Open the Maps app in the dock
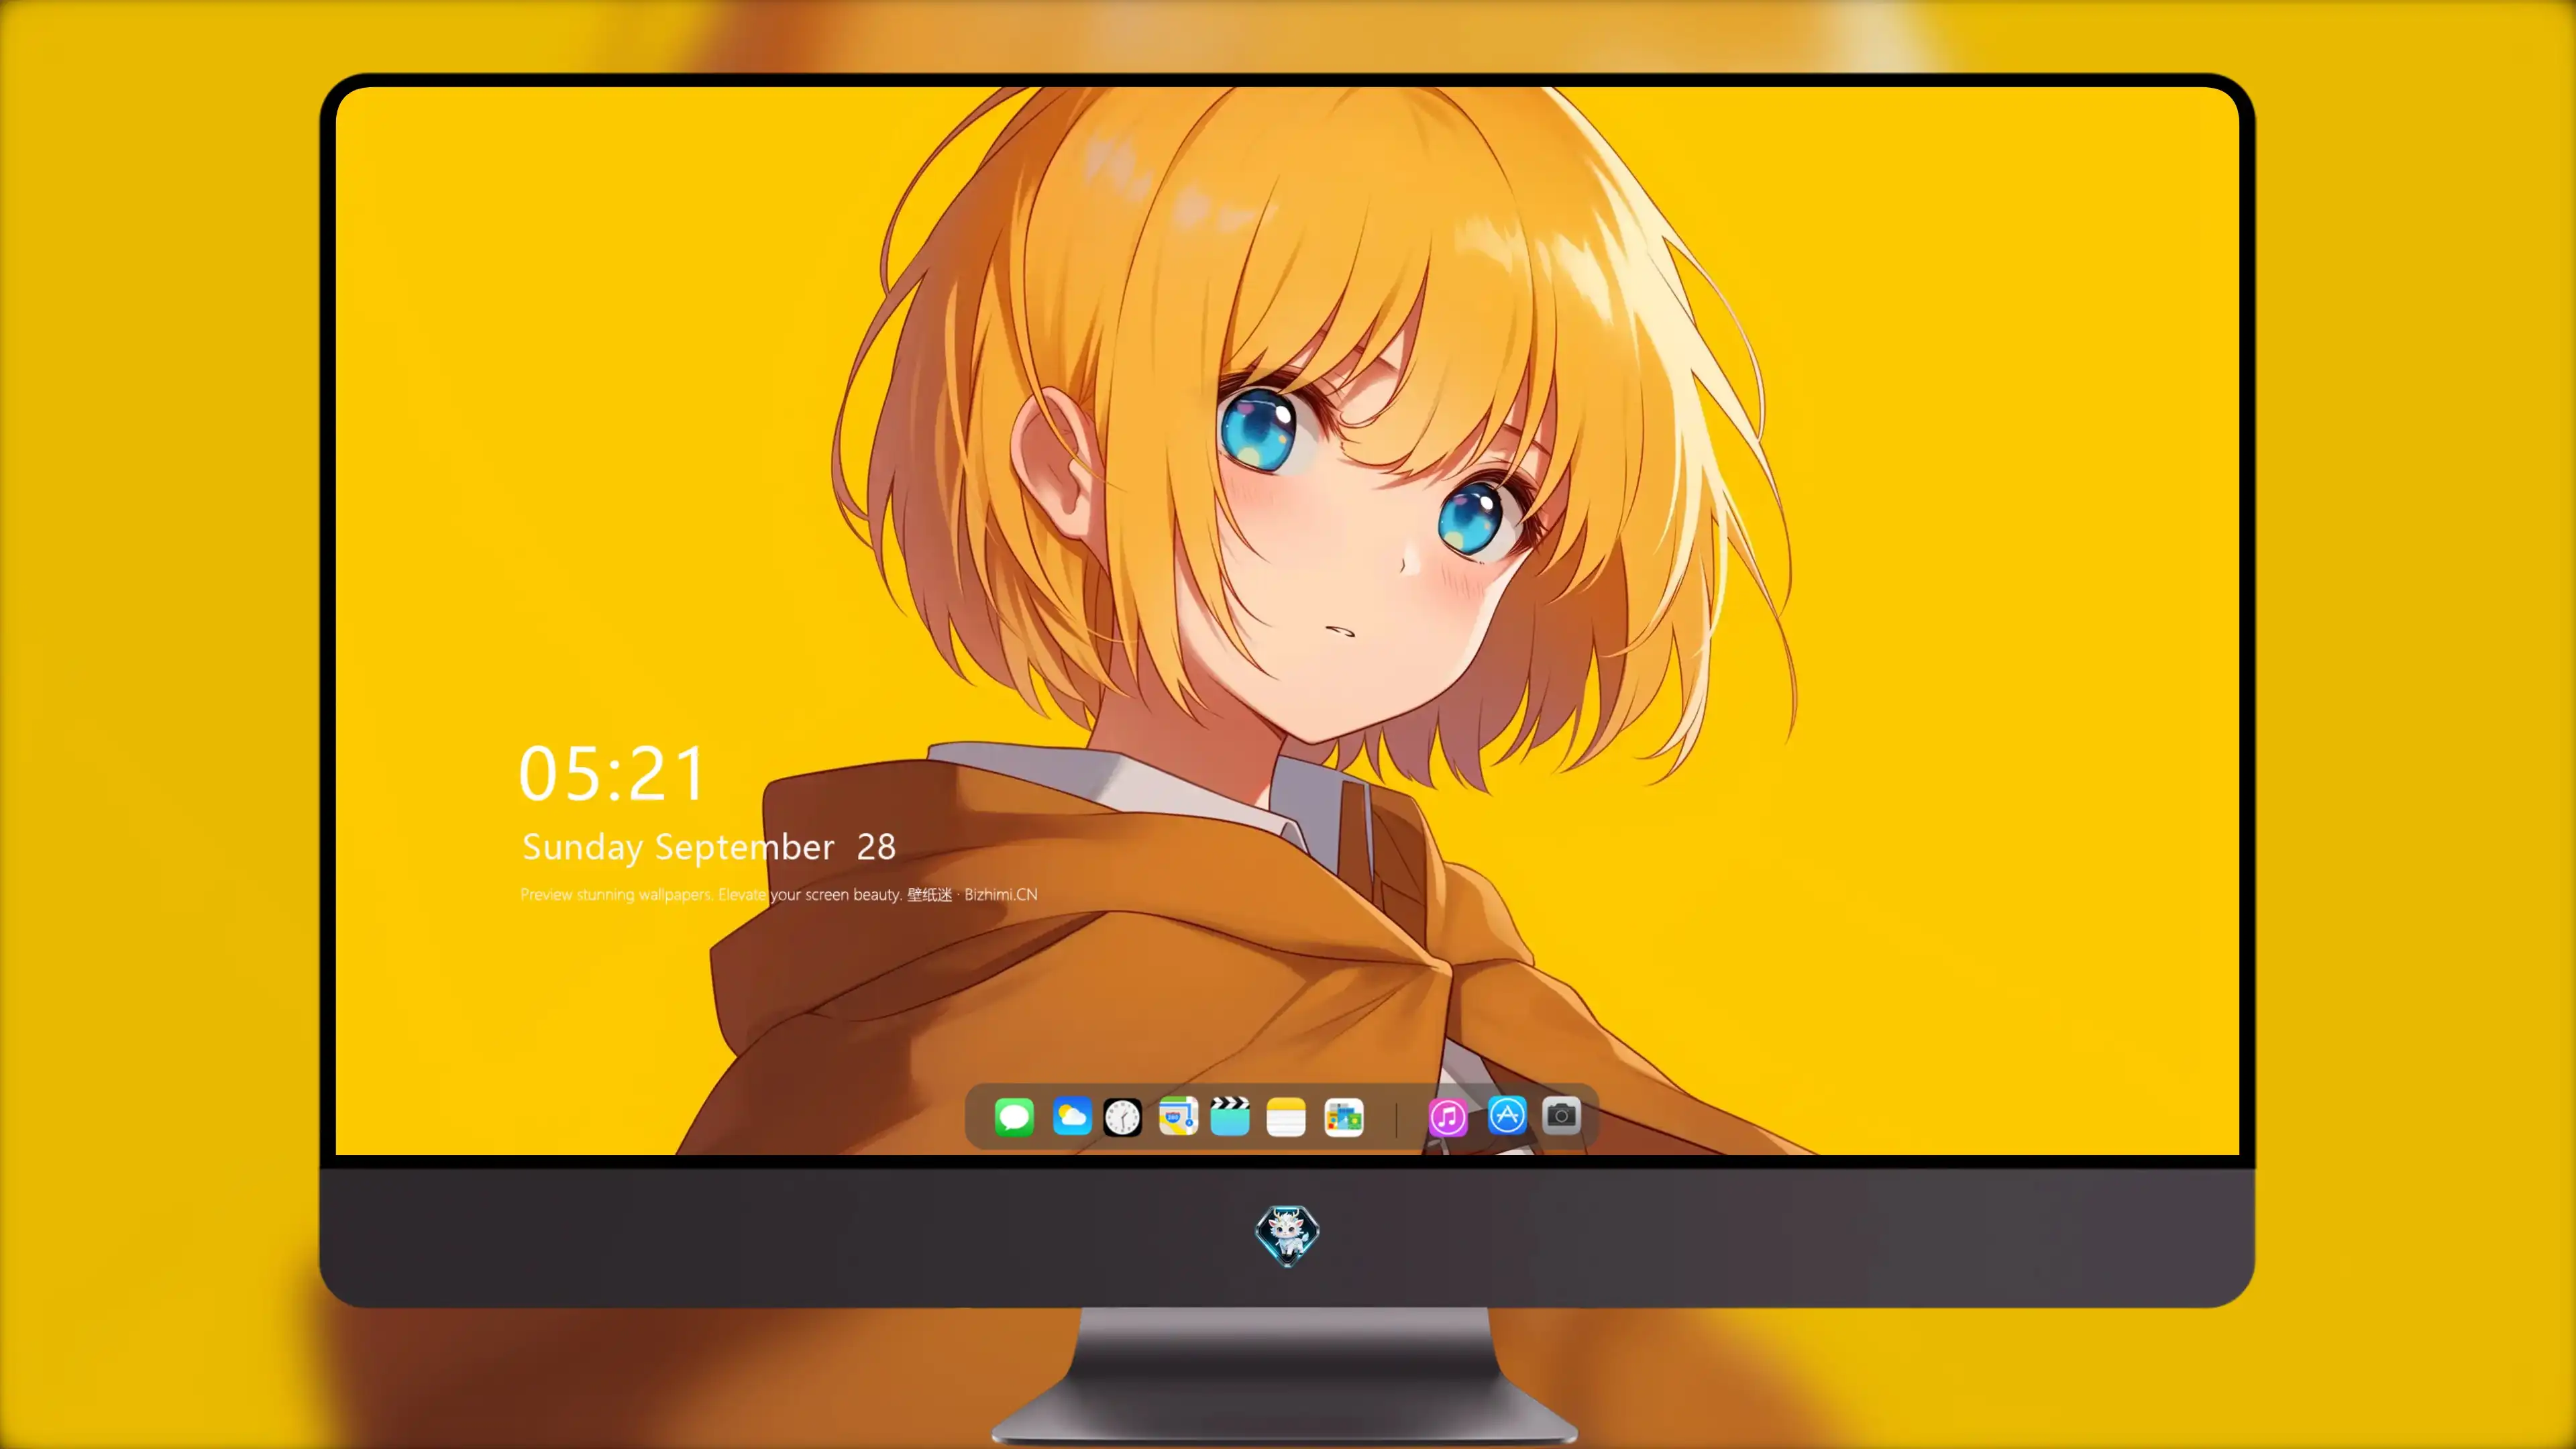This screenshot has height=1449, width=2576. [1178, 1116]
